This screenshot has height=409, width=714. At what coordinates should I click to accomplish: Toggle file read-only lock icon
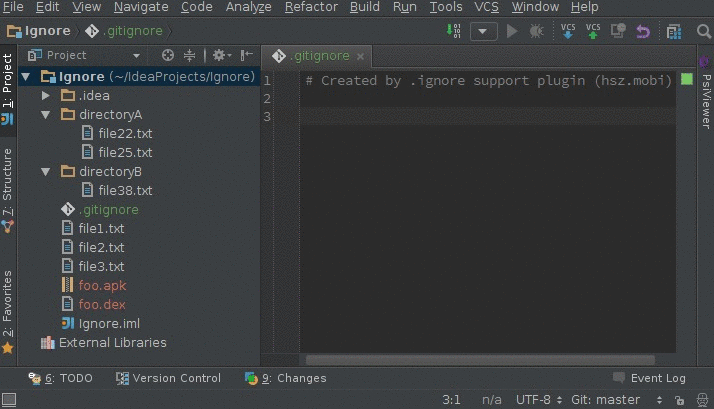(x=679, y=400)
